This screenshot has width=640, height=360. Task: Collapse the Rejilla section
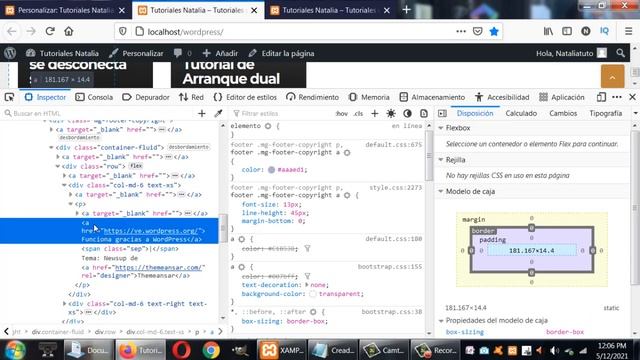click(x=441, y=160)
